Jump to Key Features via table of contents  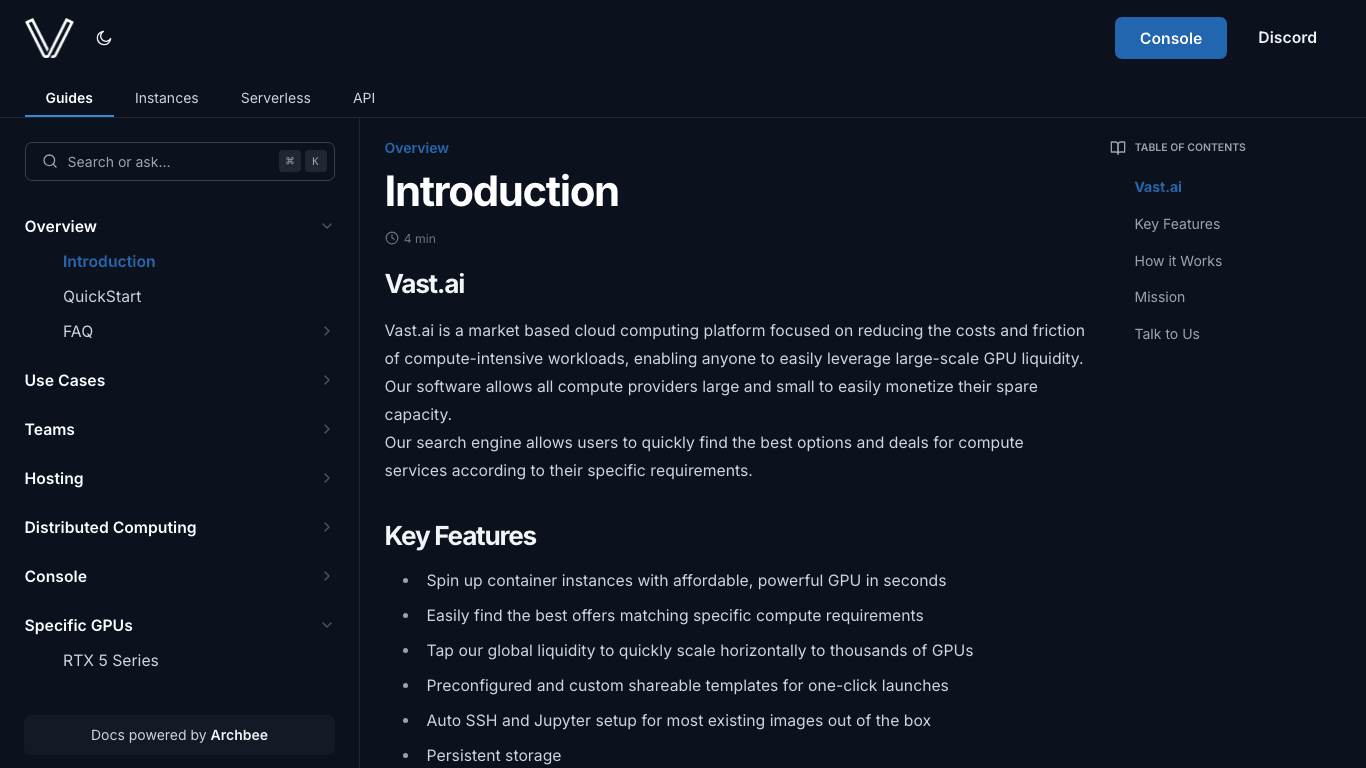click(x=1177, y=224)
